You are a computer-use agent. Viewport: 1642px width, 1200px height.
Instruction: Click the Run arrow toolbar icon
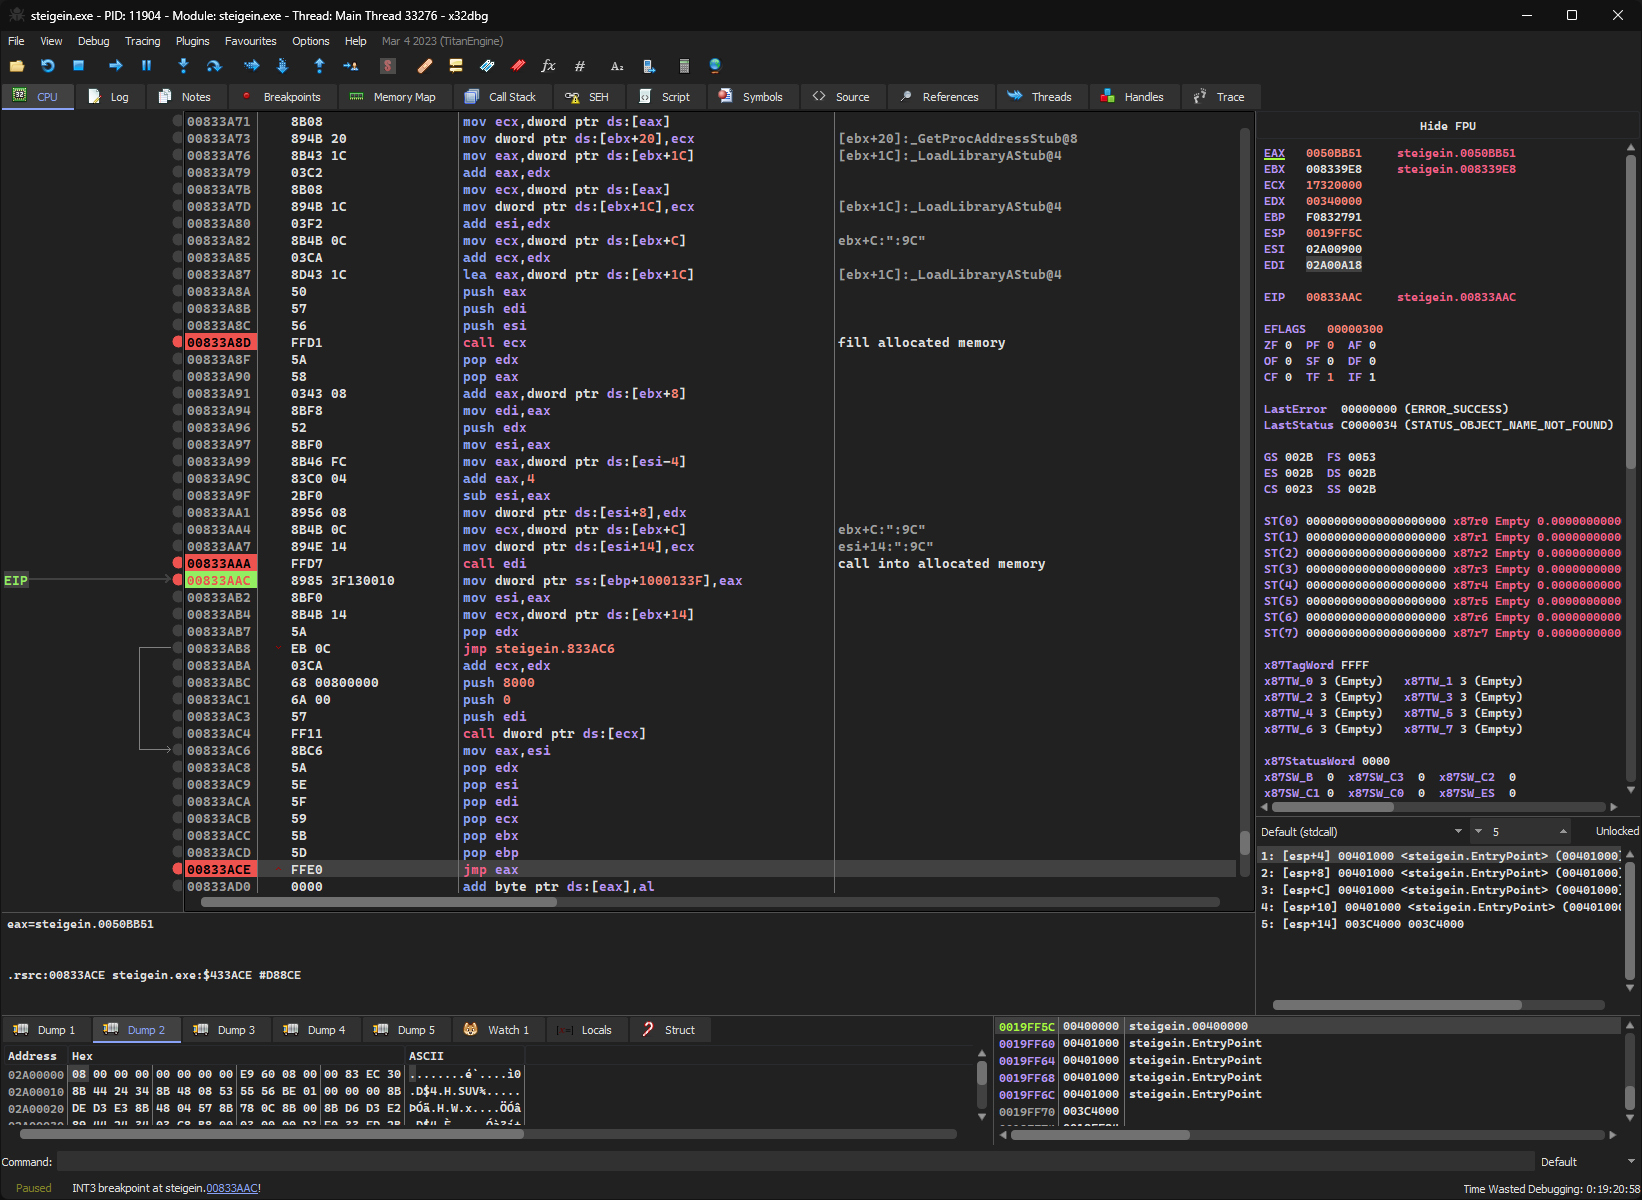(x=116, y=66)
